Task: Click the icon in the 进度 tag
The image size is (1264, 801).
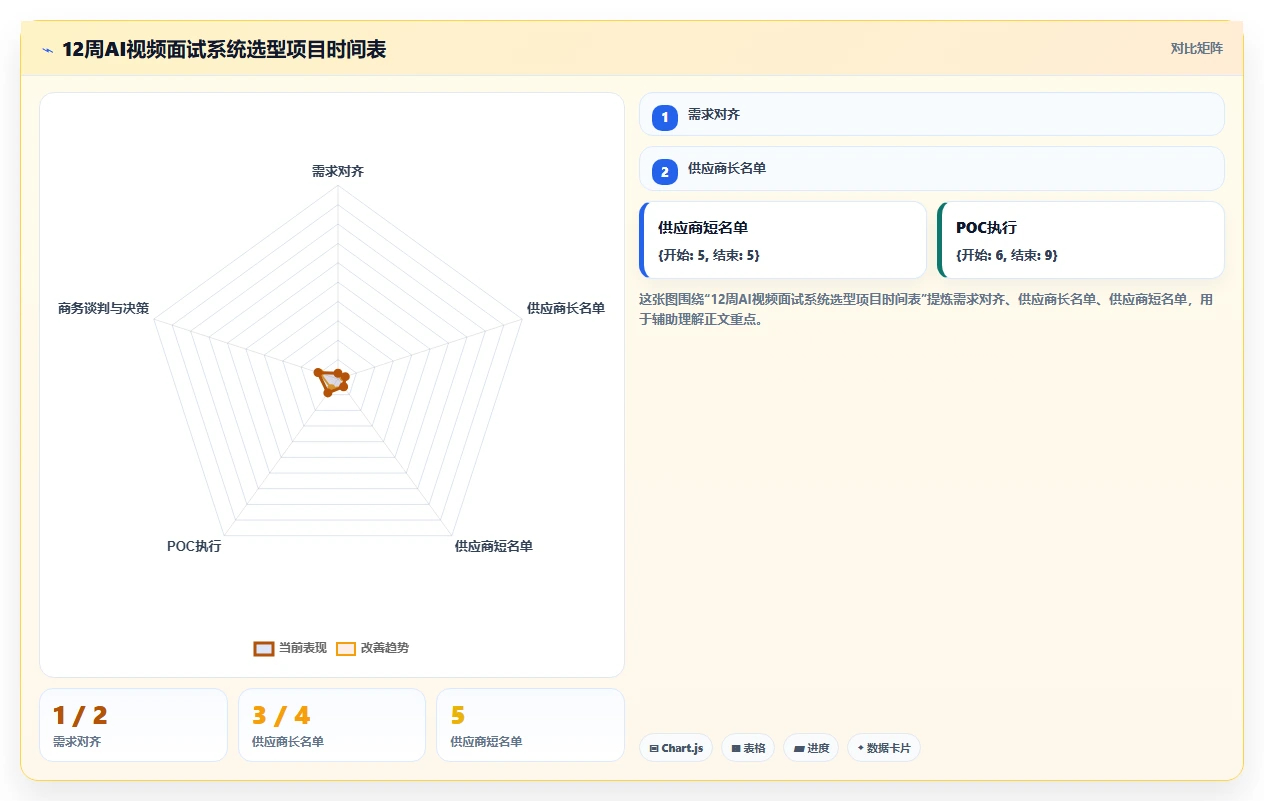Action: [x=799, y=748]
